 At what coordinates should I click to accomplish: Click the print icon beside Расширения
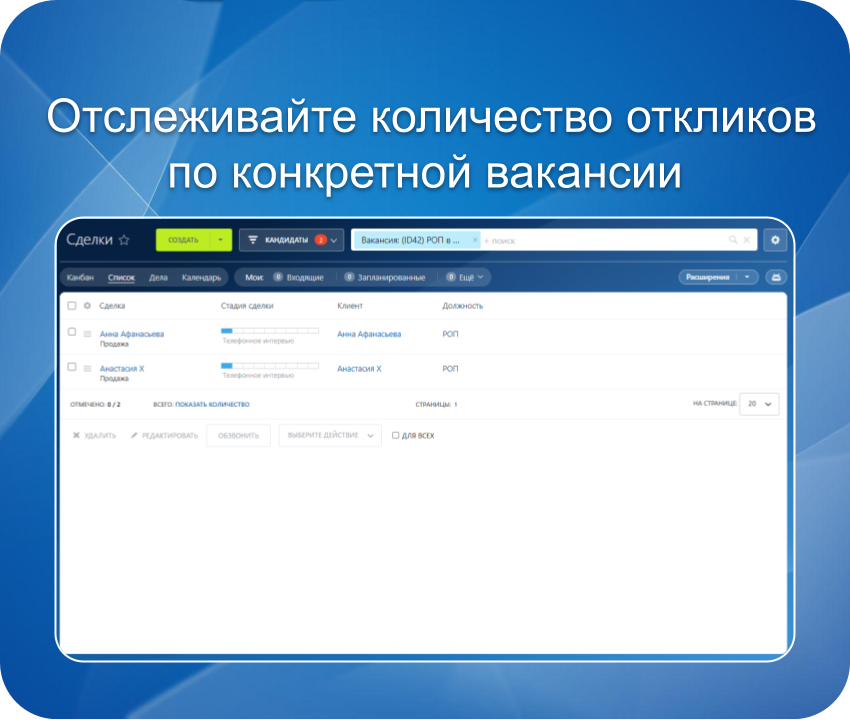(775, 277)
